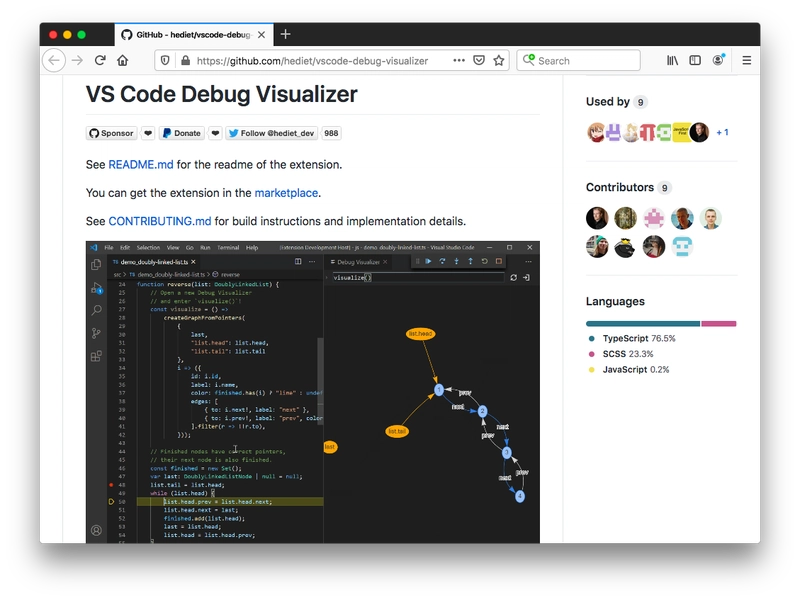The height and width of the screenshot is (600, 800).
Task: Click the Sponsor badge
Action: click(x=111, y=133)
